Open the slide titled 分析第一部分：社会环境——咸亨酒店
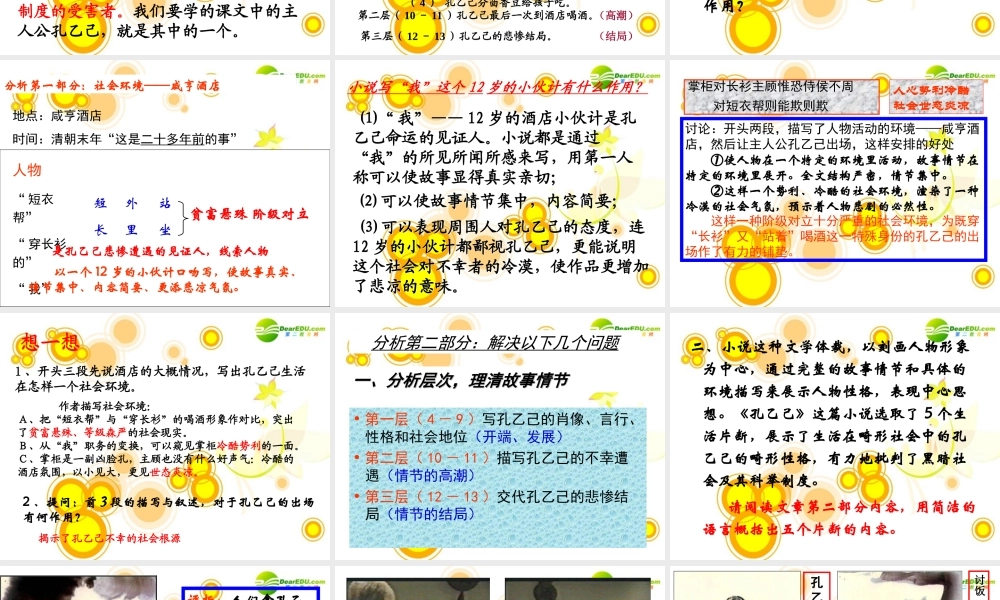The image size is (1000, 600). (x=165, y=184)
